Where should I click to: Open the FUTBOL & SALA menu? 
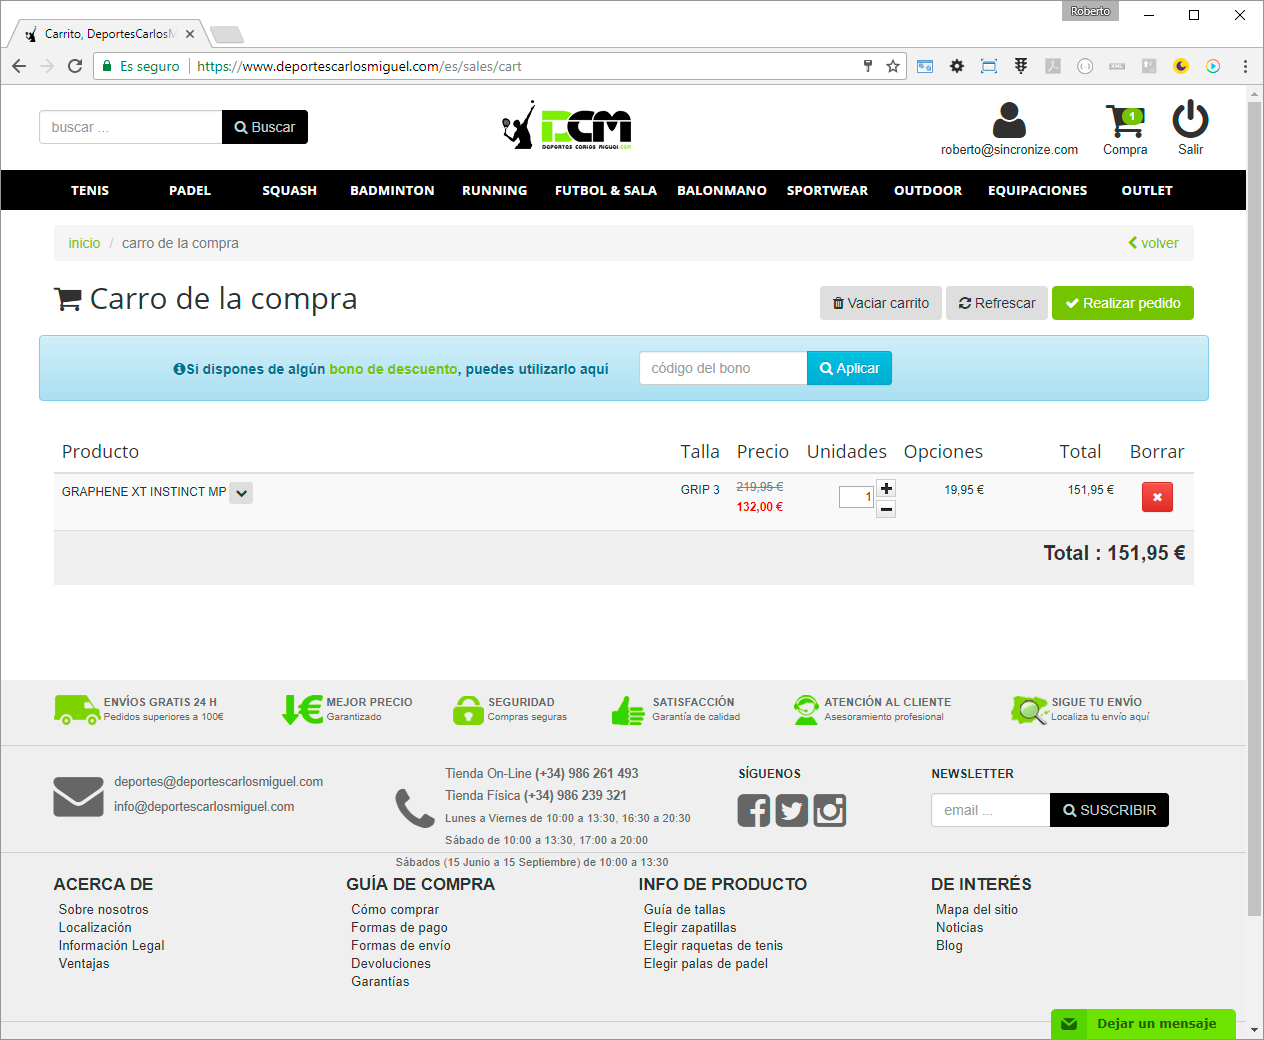tap(606, 190)
